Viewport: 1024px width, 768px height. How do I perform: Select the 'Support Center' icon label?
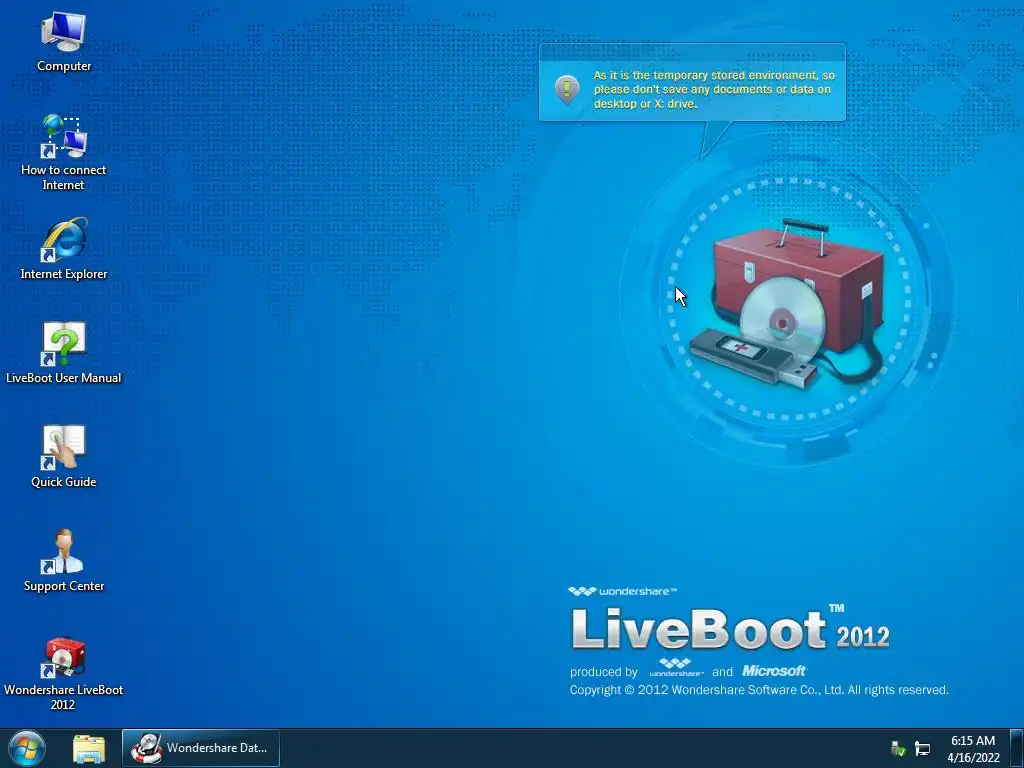64,586
